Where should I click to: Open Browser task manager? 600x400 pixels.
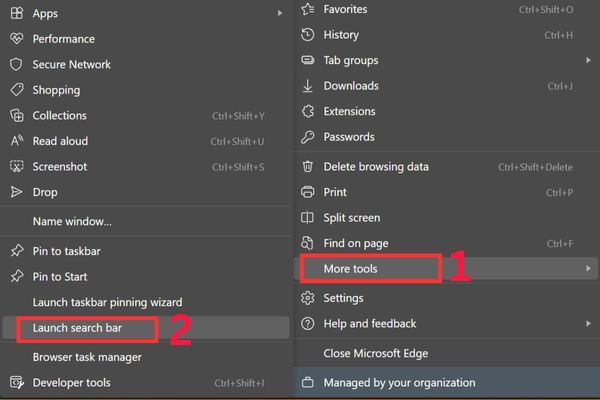click(x=87, y=357)
